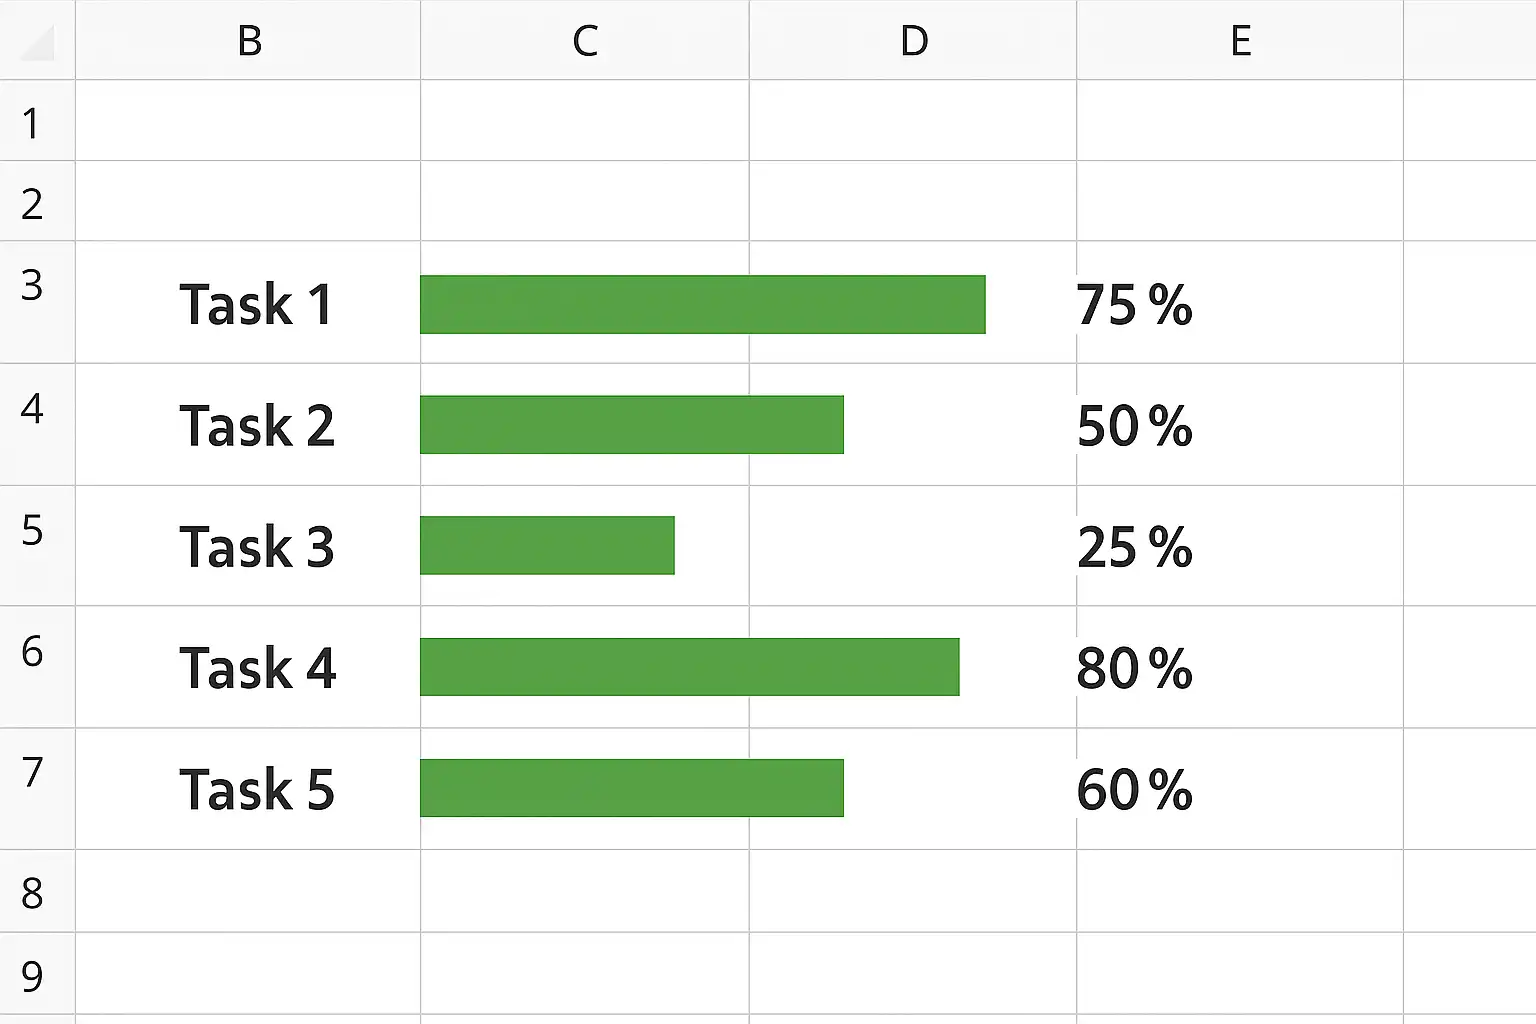Screen dimensions: 1536x1024
Task: Click the select-all corner triangle
Action: 38,41
